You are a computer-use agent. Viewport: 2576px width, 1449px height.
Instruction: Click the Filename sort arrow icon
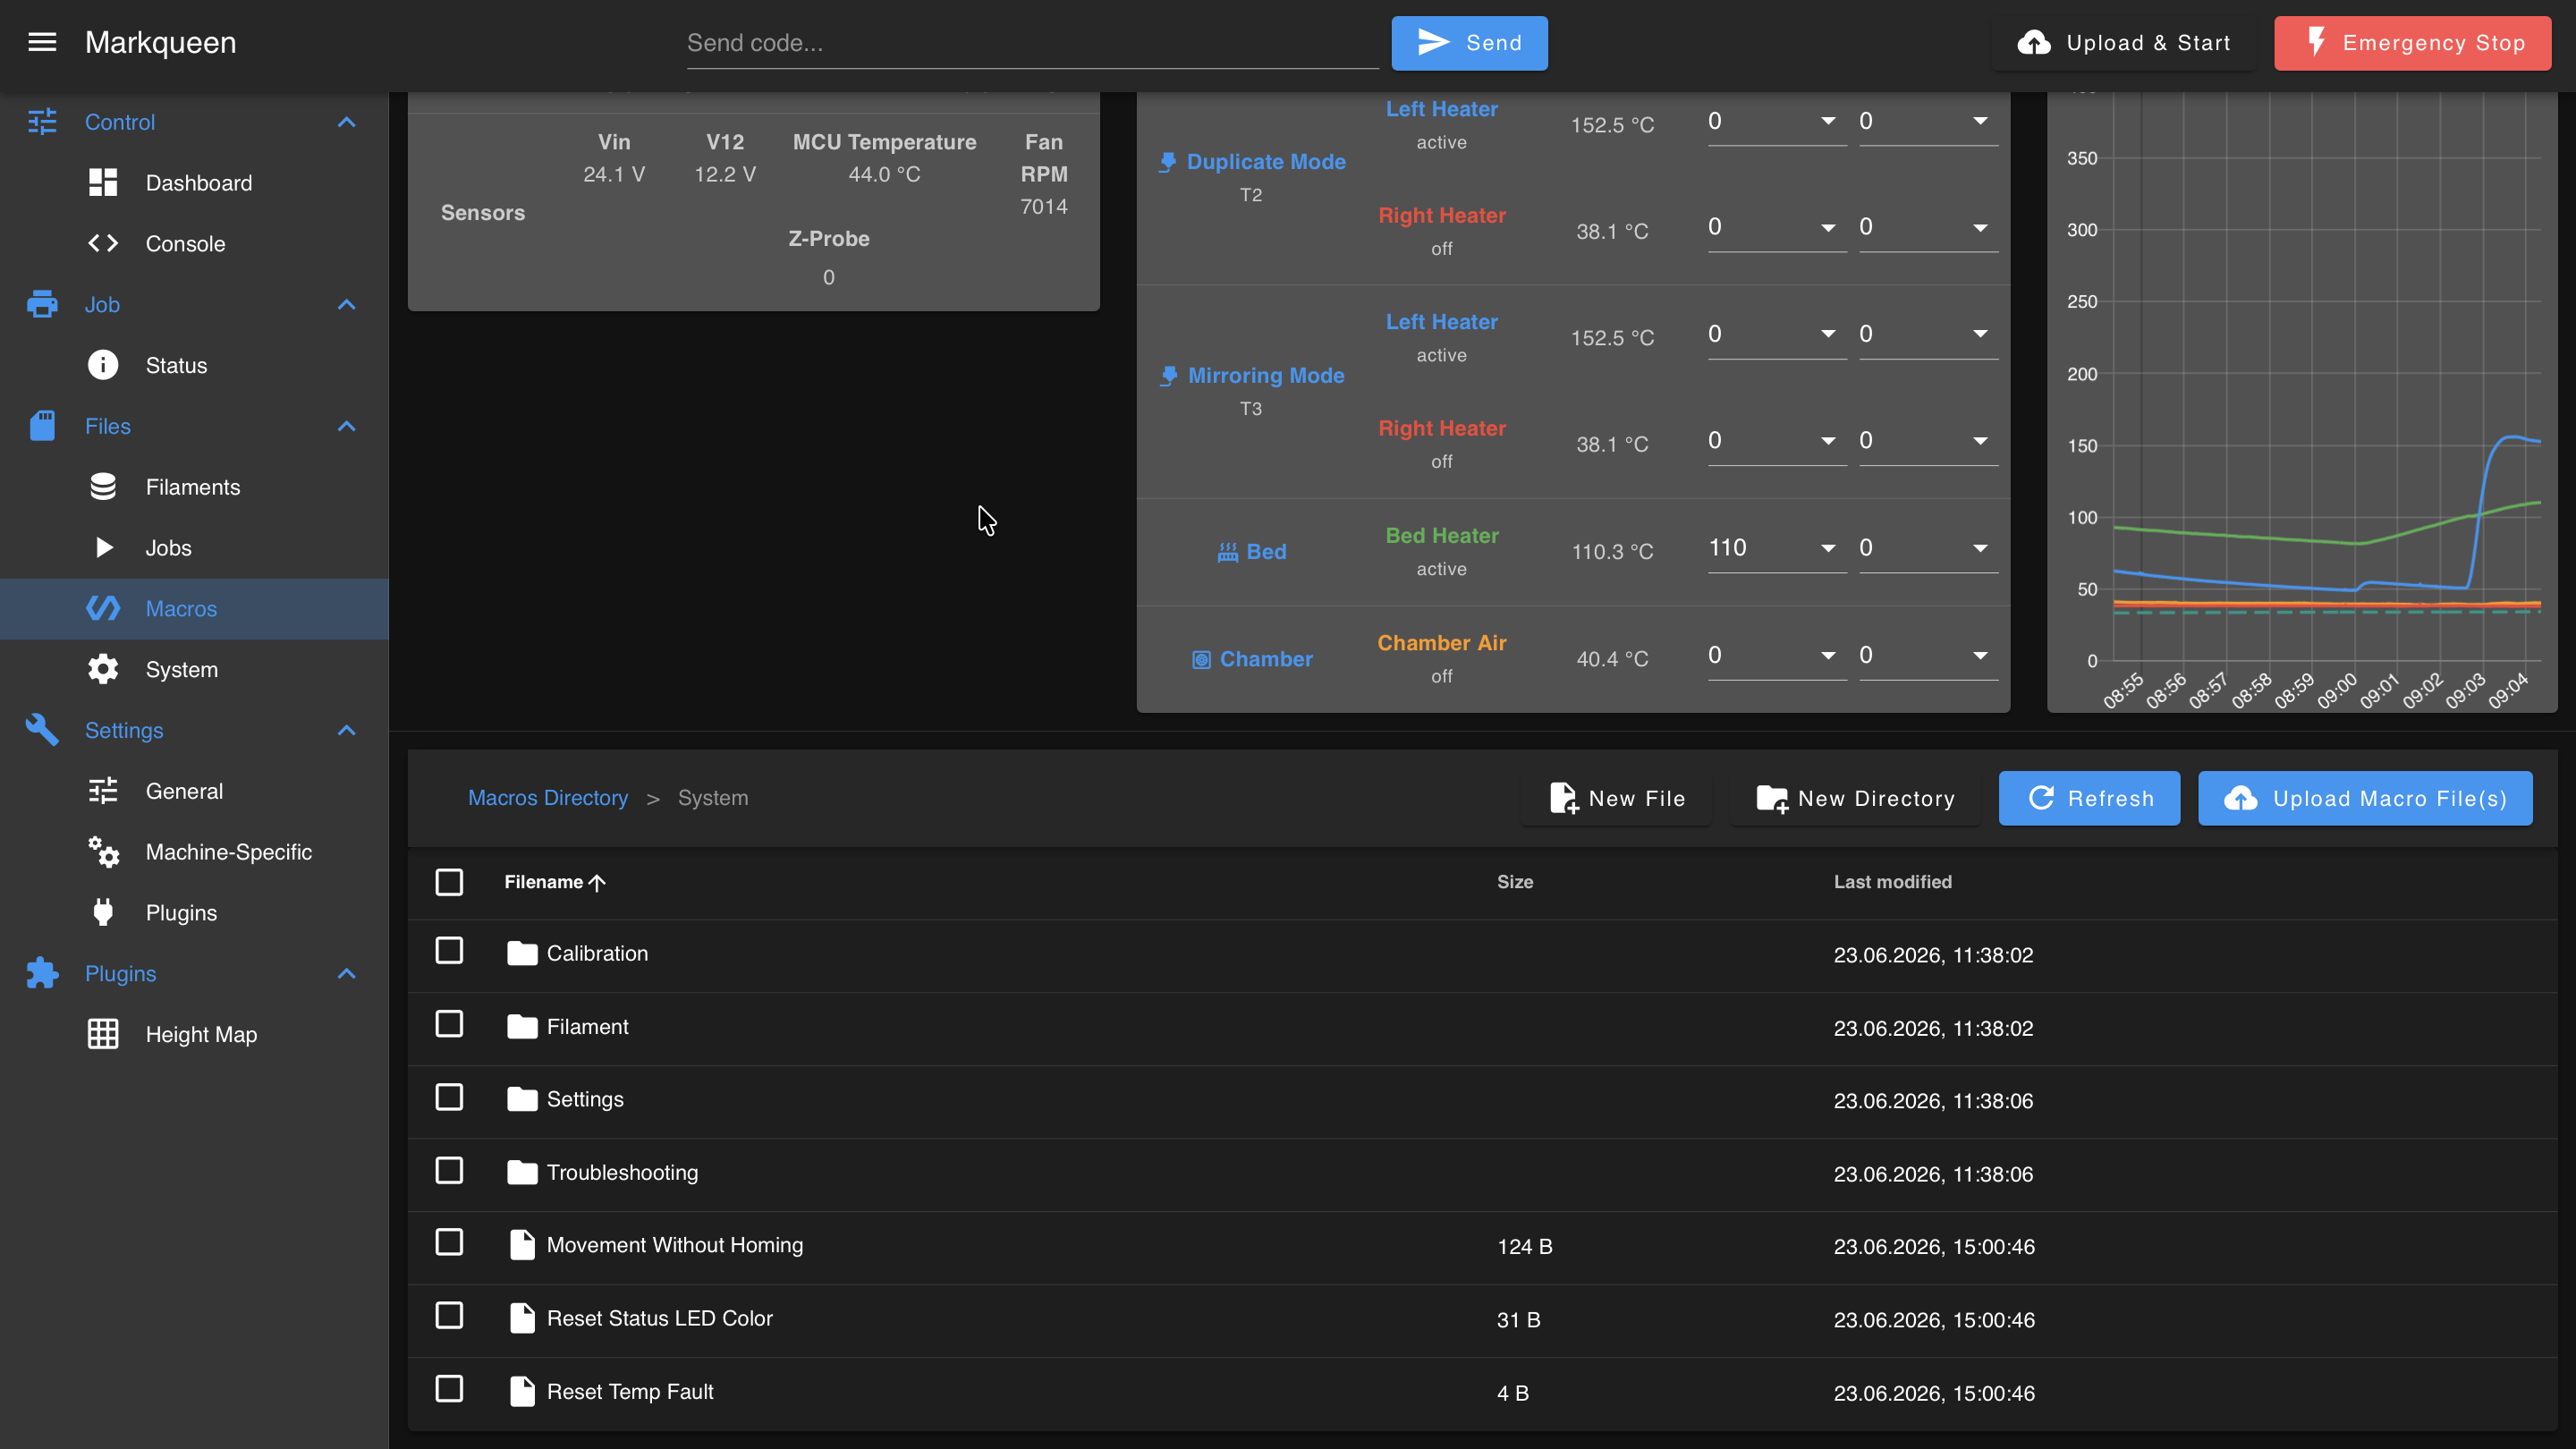(597, 883)
